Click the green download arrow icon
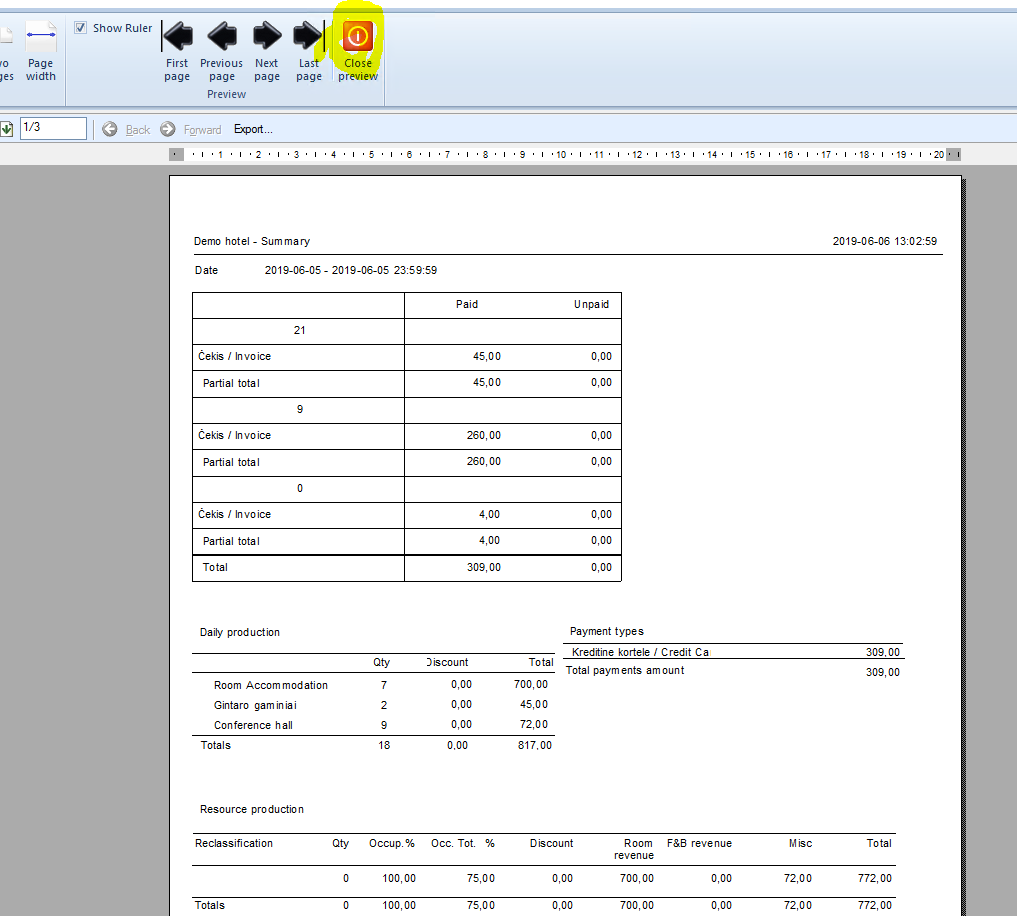Screen dimensions: 1017x916 coord(6,129)
